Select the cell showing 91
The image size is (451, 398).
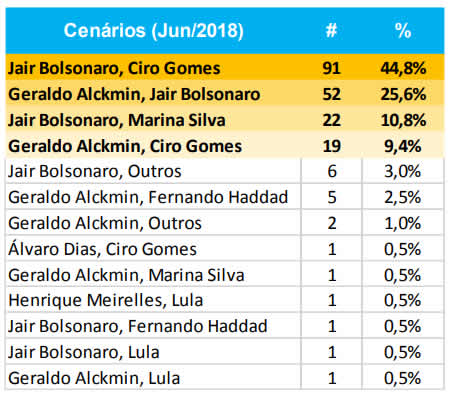[x=331, y=68]
